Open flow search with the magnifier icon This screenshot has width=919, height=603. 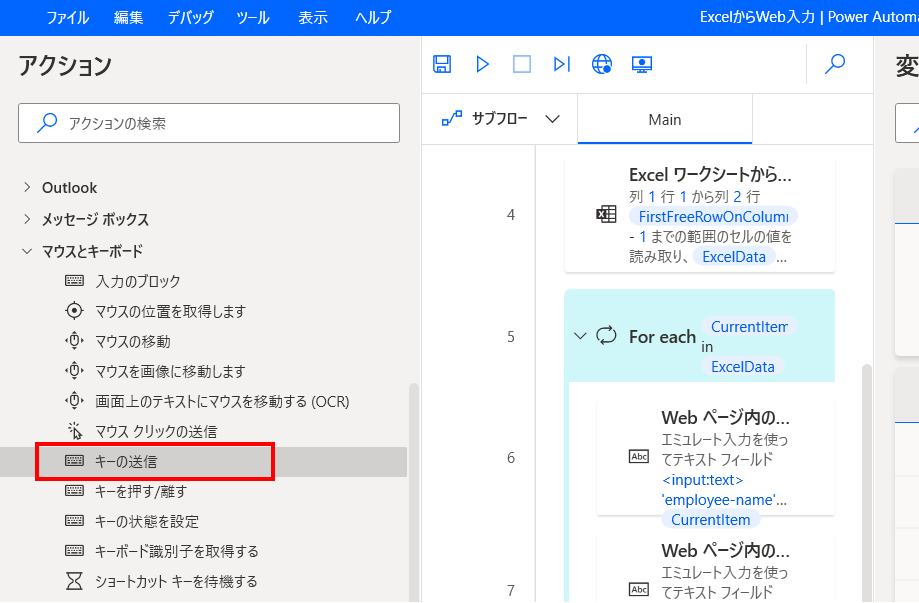834,64
